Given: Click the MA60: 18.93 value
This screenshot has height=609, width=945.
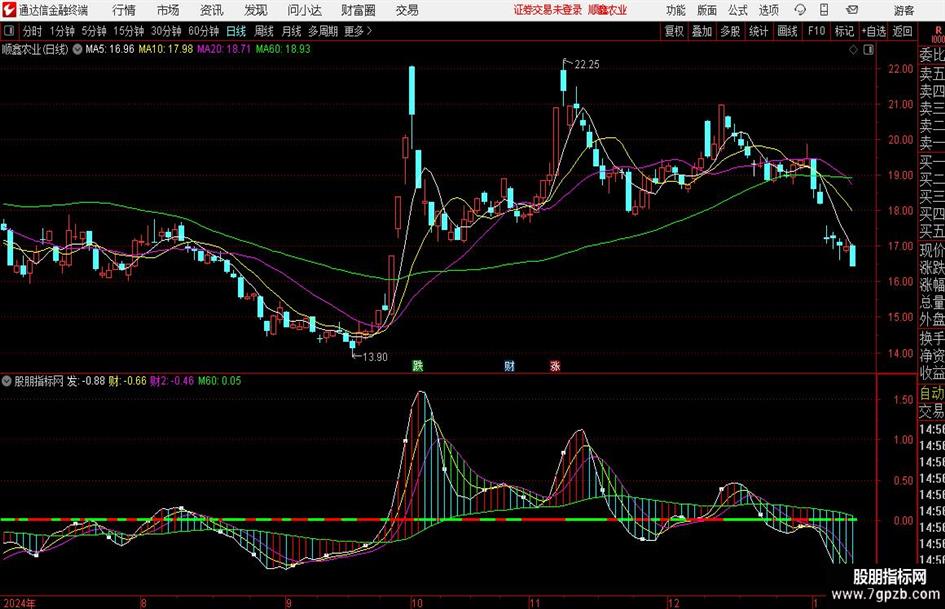Looking at the screenshot, I should pos(283,49).
